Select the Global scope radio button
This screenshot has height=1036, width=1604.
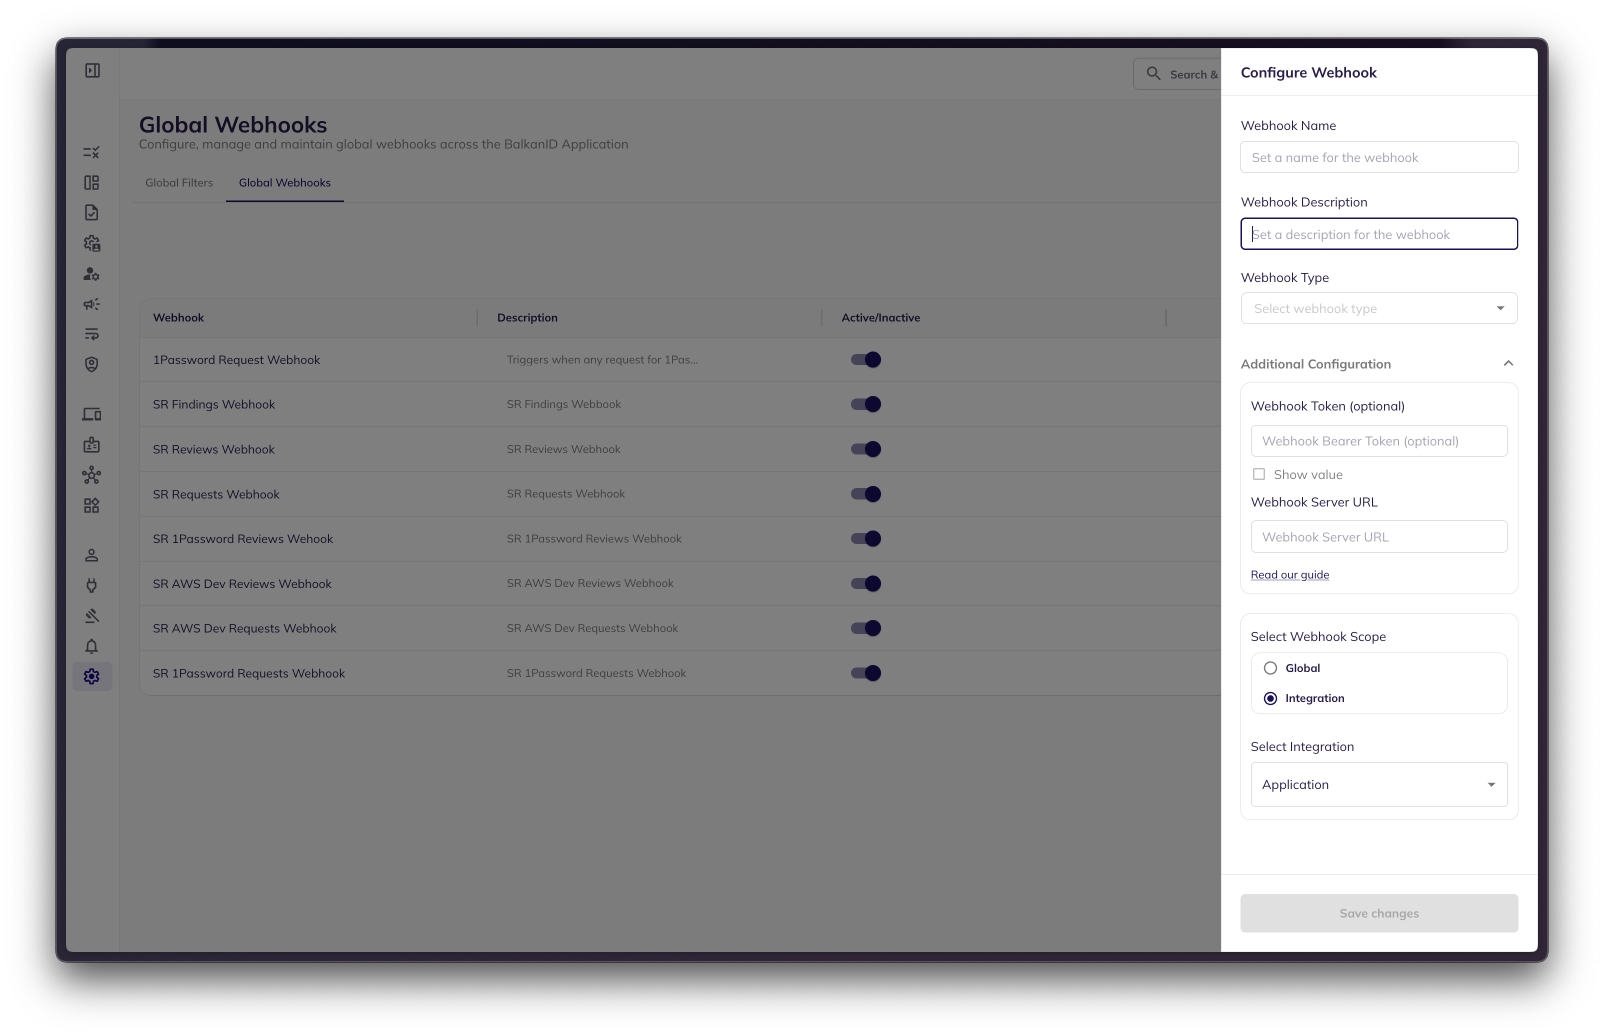pos(1270,668)
